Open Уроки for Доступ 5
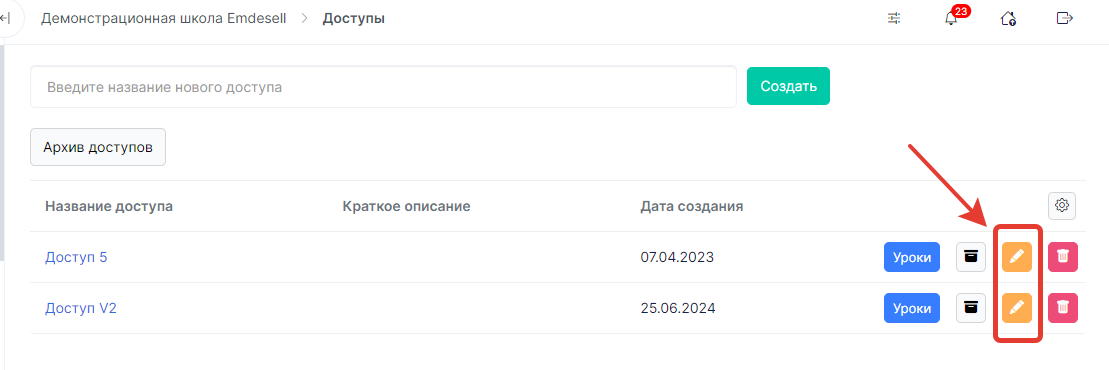This screenshot has width=1109, height=370. point(912,257)
